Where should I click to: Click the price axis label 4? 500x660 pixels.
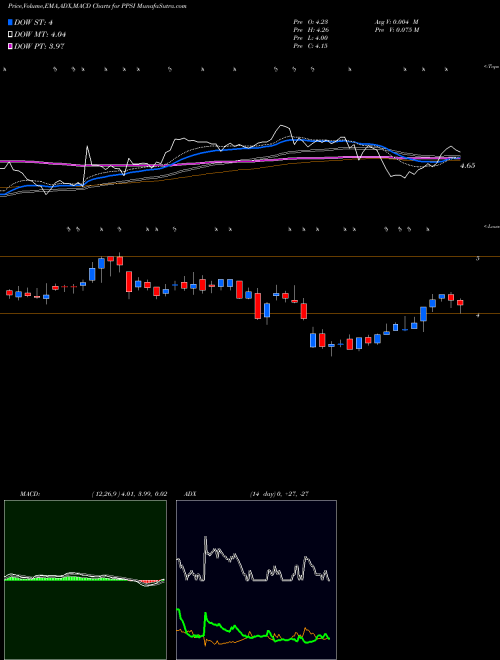click(477, 315)
